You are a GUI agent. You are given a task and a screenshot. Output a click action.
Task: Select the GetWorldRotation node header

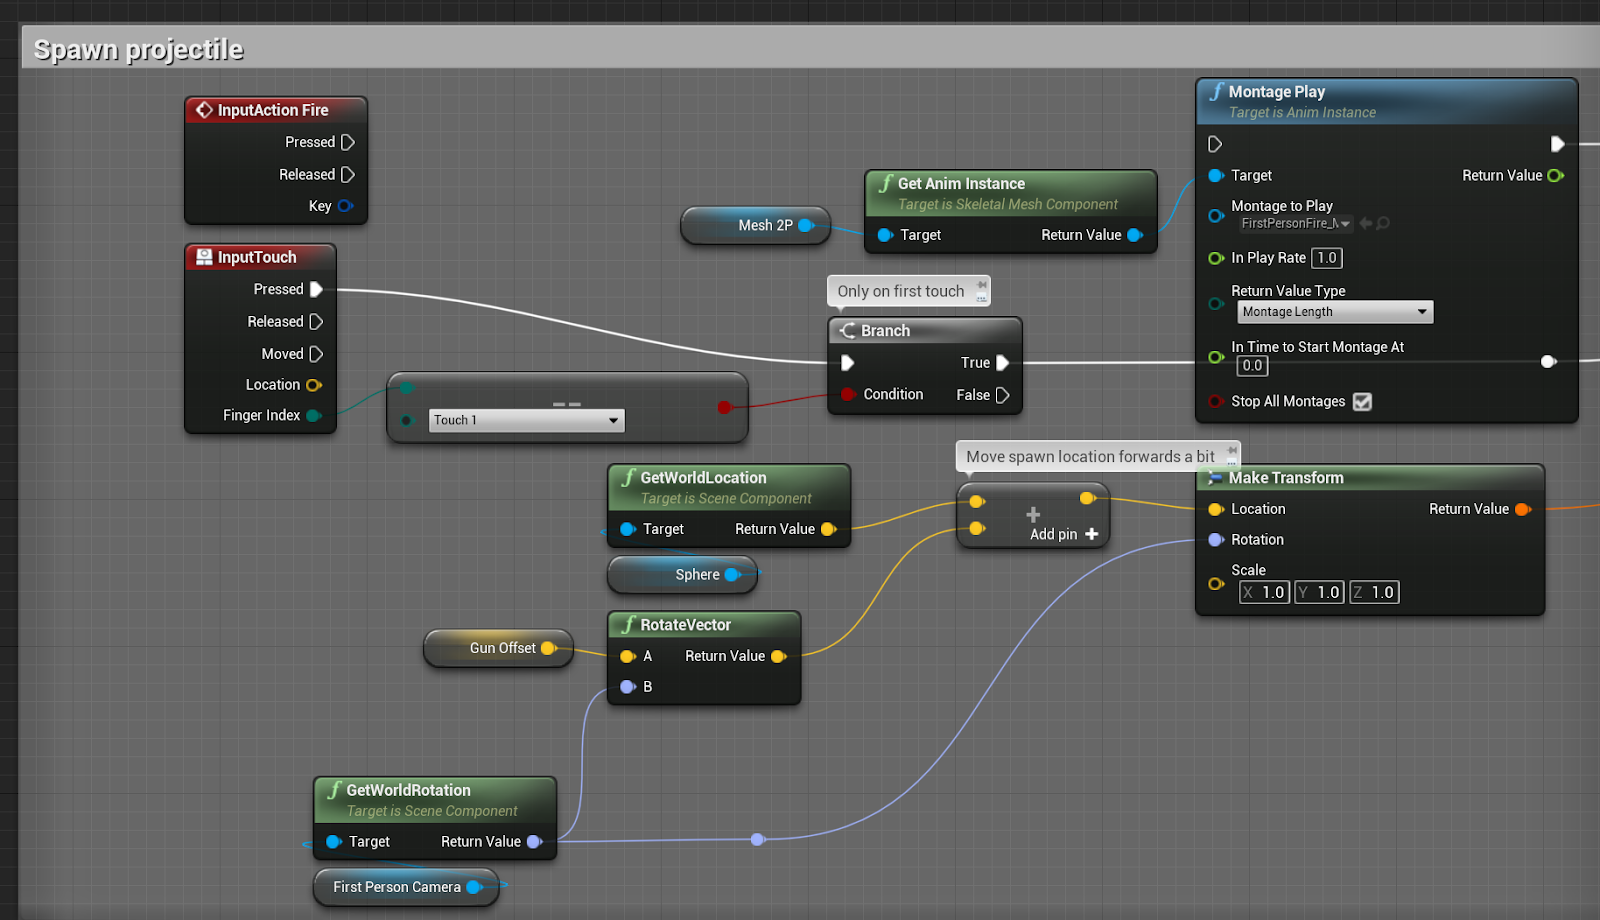pos(434,799)
